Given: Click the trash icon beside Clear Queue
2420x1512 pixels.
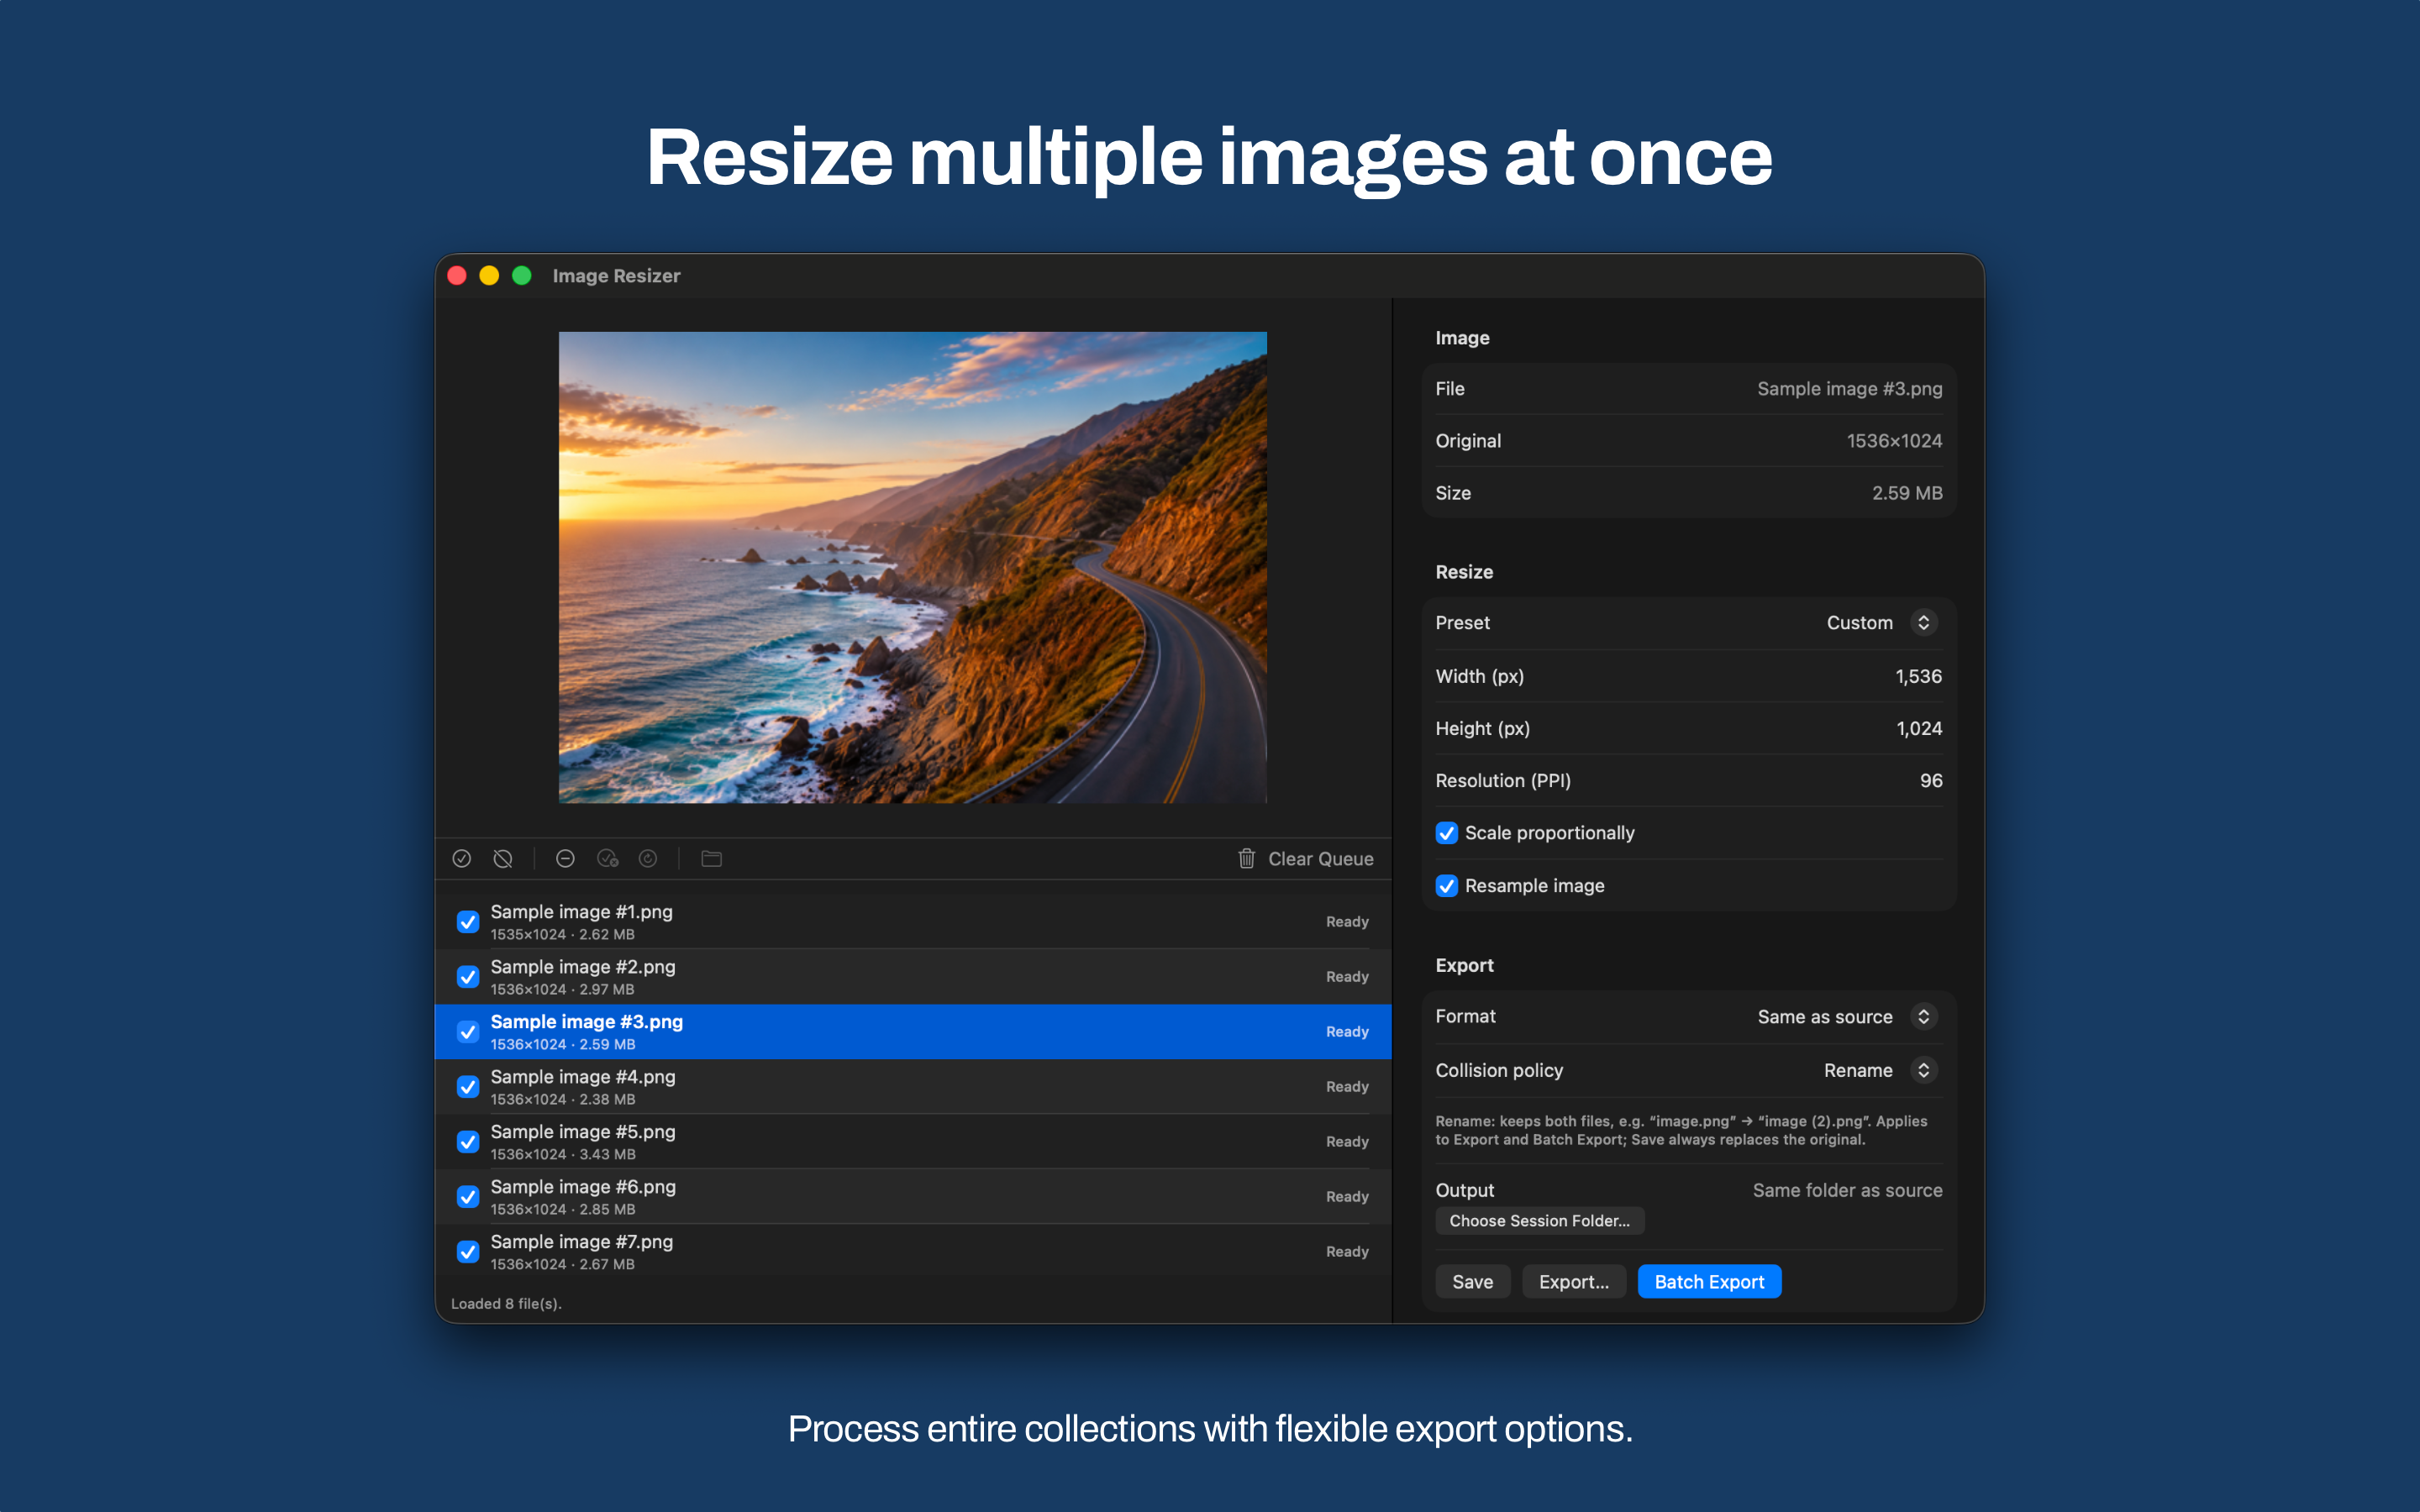Looking at the screenshot, I should [1246, 859].
